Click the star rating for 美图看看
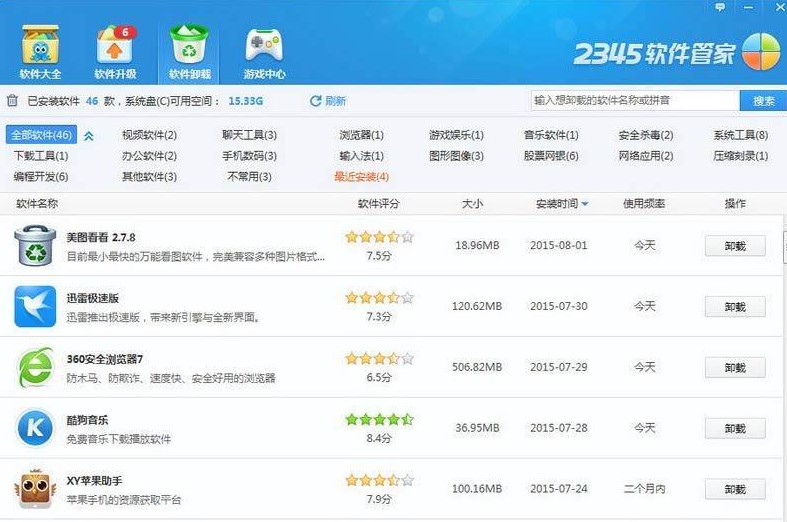The image size is (787, 522). (379, 237)
